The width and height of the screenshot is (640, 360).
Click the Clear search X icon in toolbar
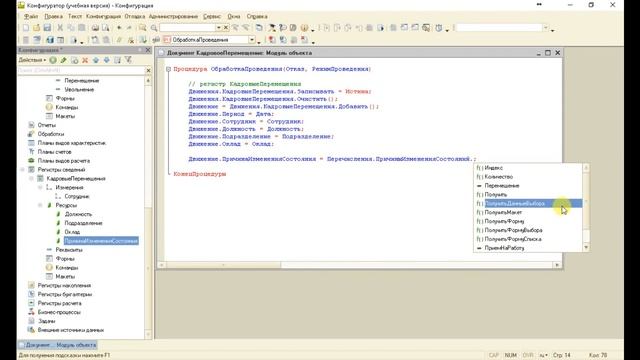tap(226, 28)
